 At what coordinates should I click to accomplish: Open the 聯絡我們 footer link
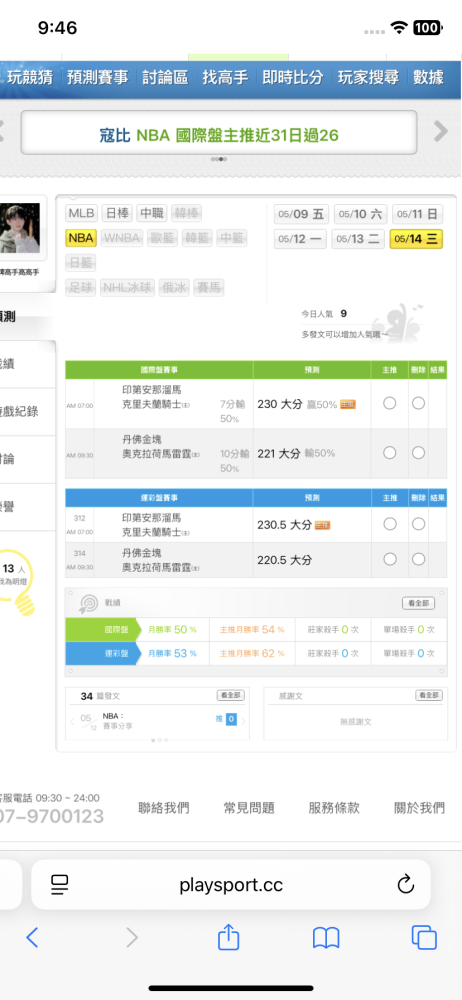coord(164,808)
